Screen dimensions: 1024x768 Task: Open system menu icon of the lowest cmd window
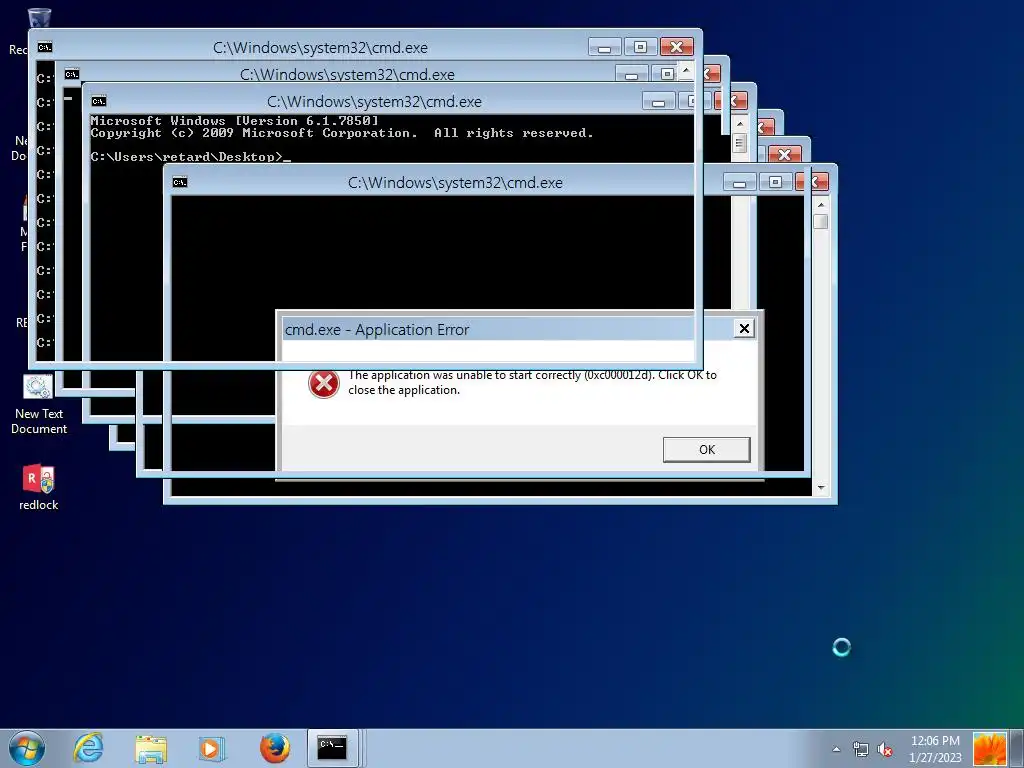180,182
